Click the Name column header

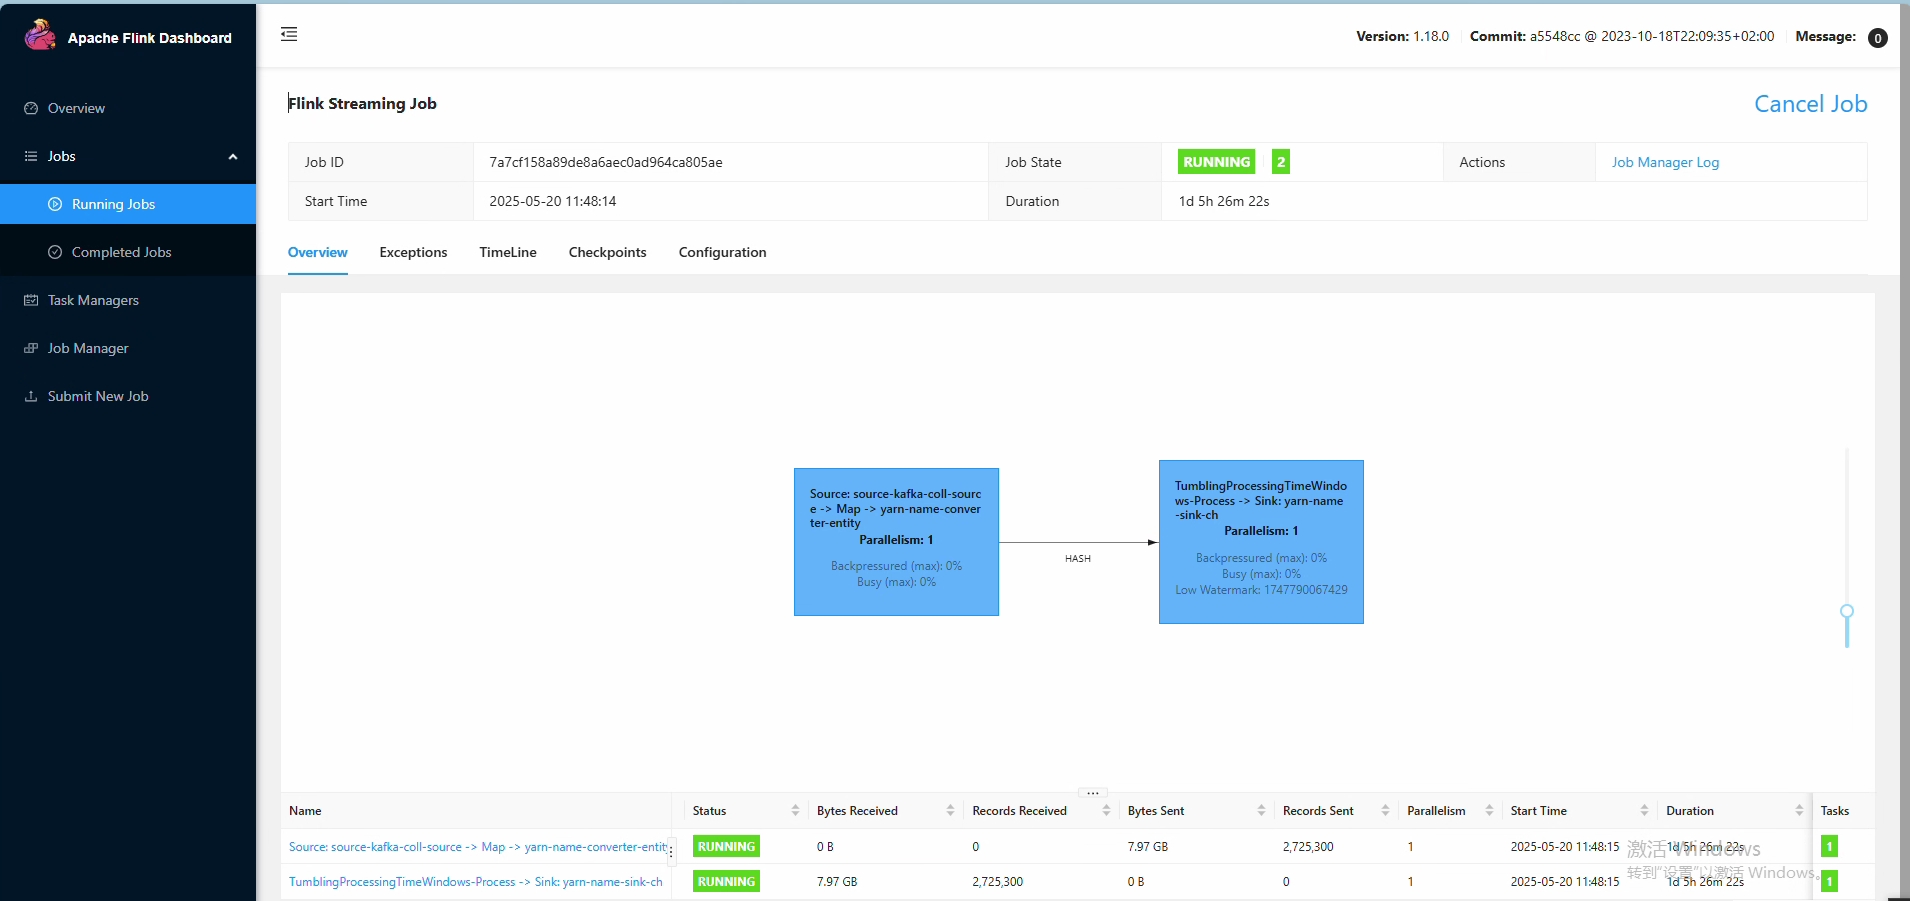[305, 811]
